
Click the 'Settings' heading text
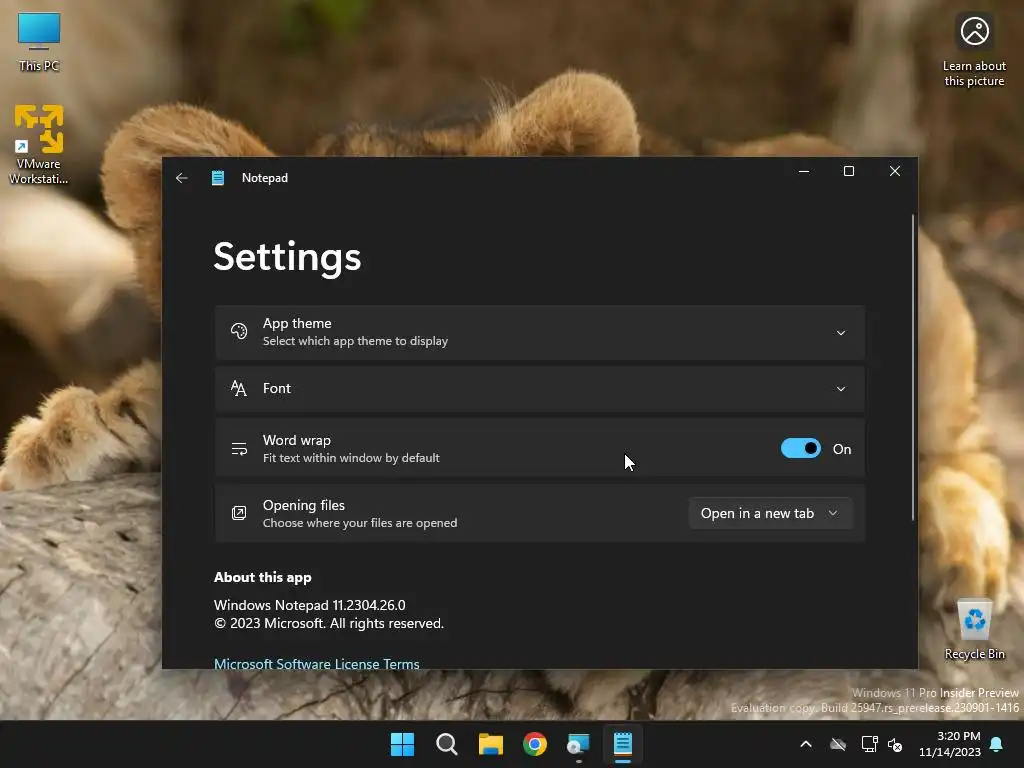287,257
